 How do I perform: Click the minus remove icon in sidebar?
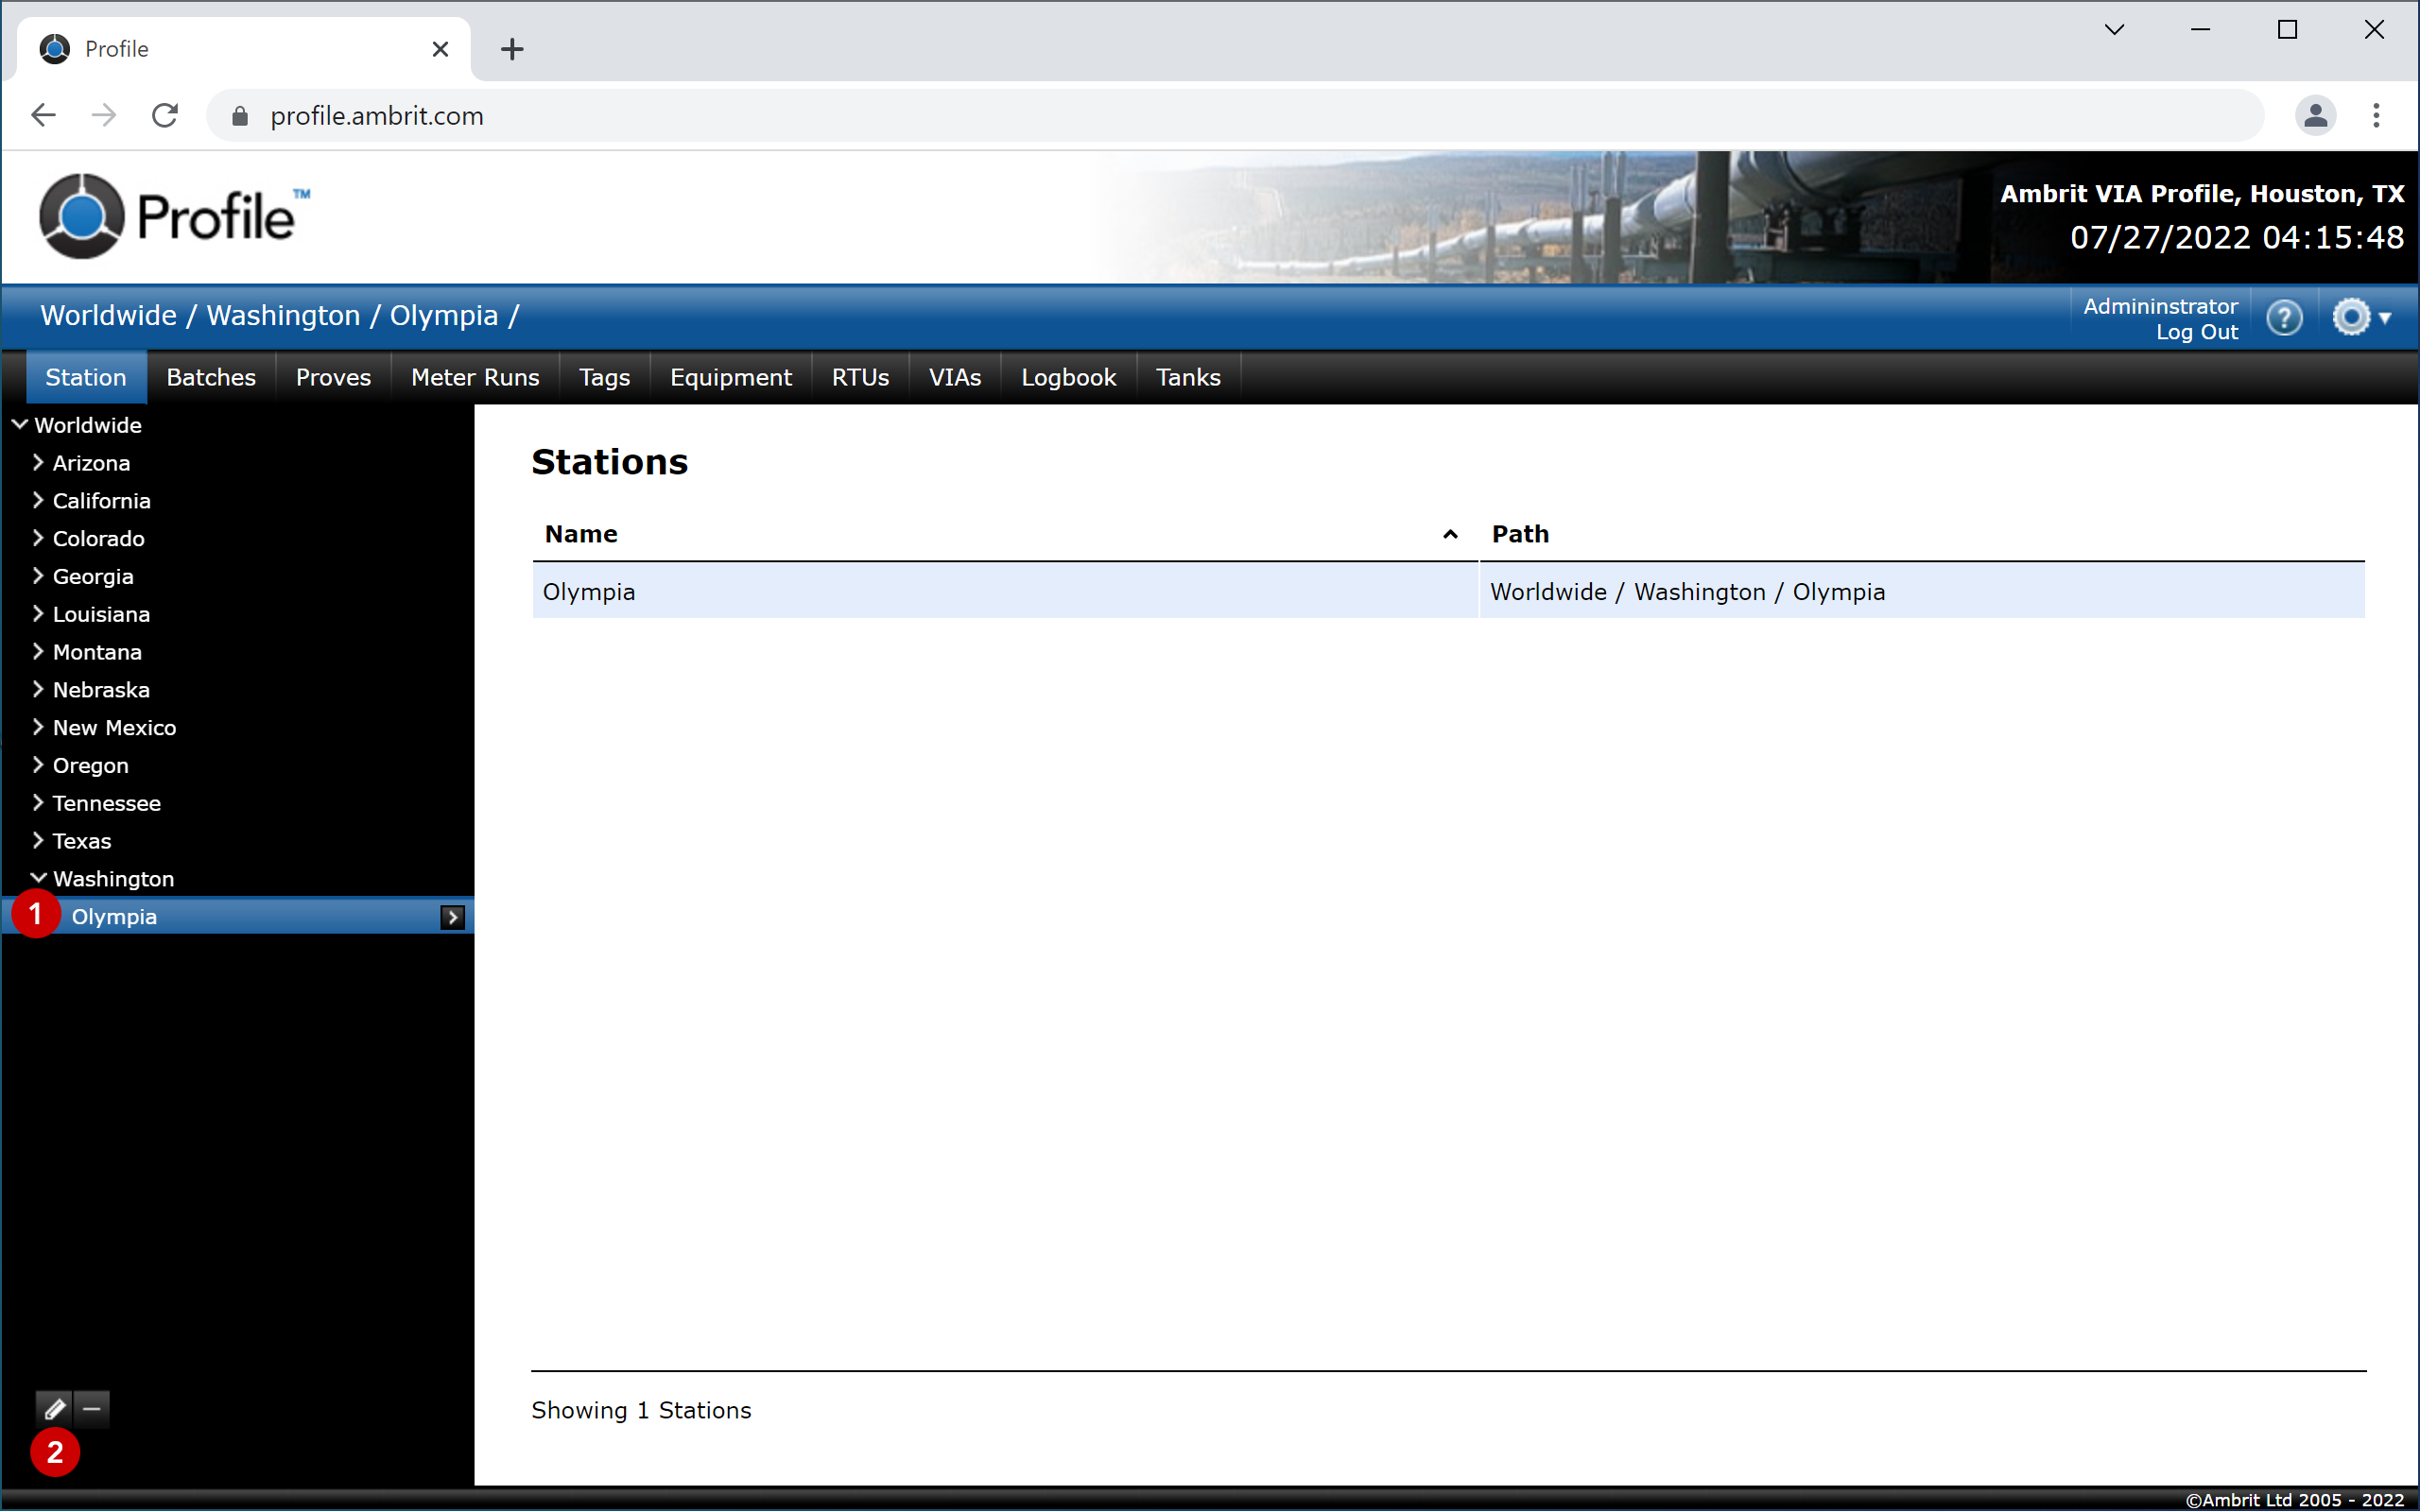click(x=92, y=1409)
